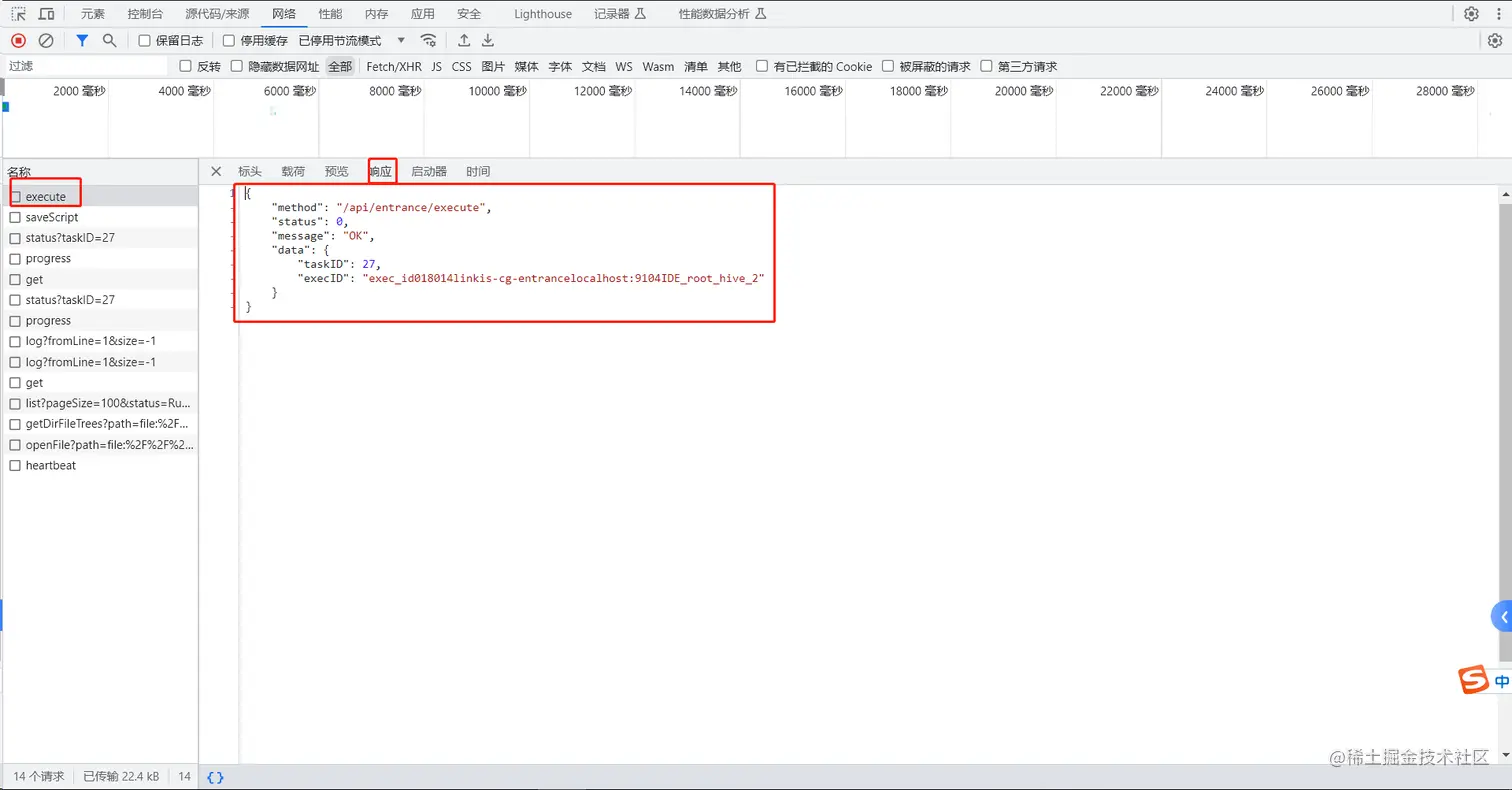This screenshot has width=1512, height=790.
Task: Open network panel settings gear
Action: [1495, 41]
